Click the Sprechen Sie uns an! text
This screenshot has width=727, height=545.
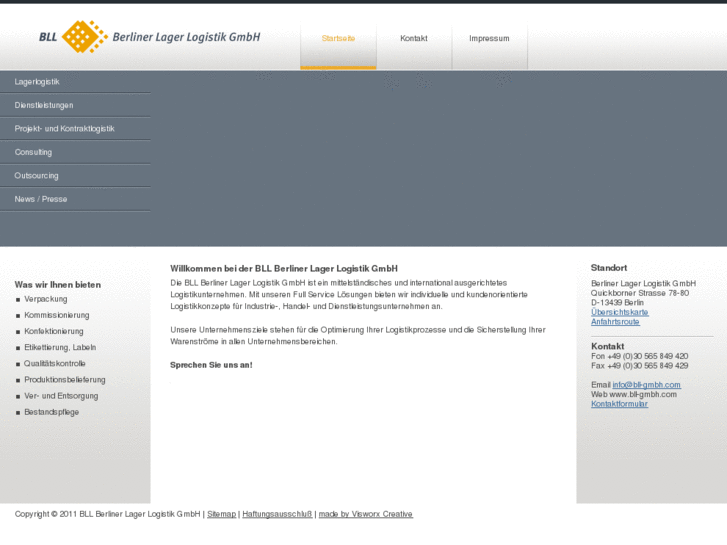[x=211, y=365]
